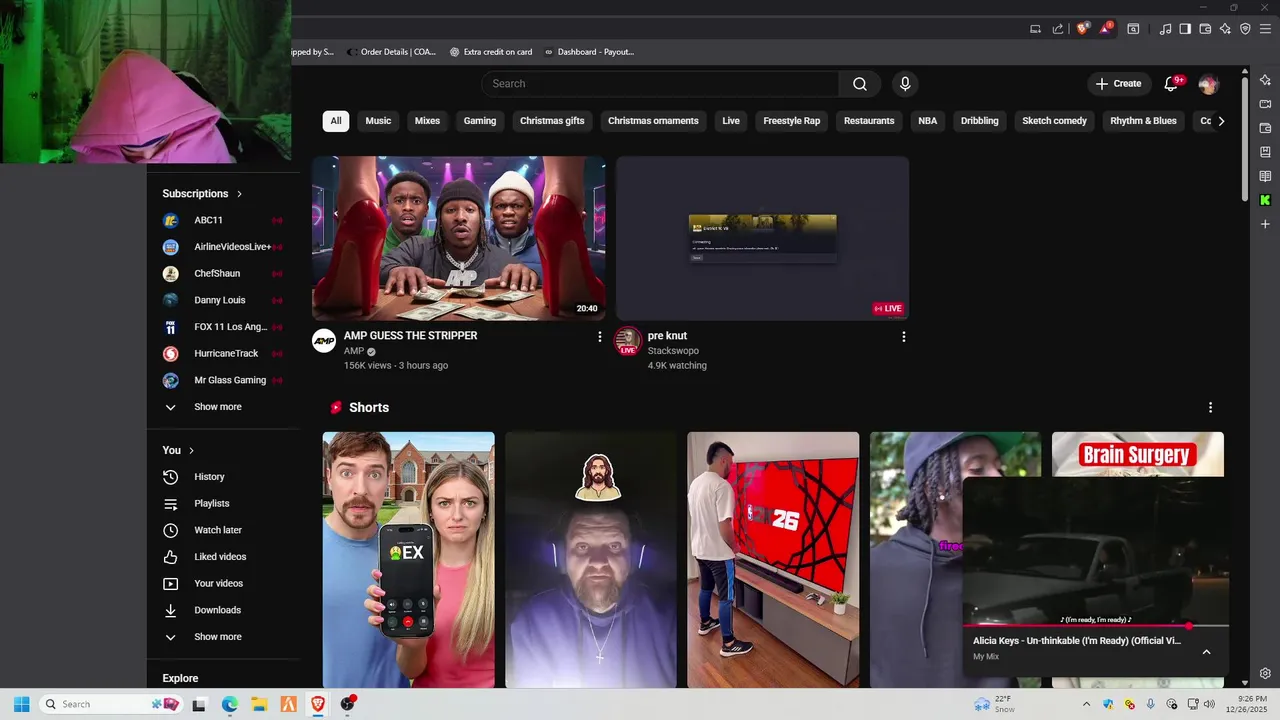
Task: Open Playlists in the sidebar
Action: click(212, 504)
